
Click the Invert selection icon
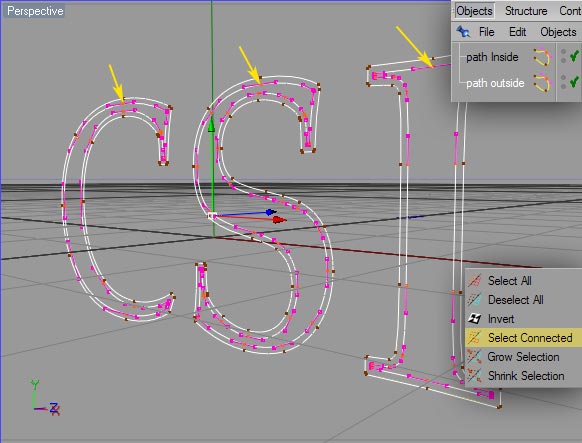pyautogui.click(x=475, y=318)
